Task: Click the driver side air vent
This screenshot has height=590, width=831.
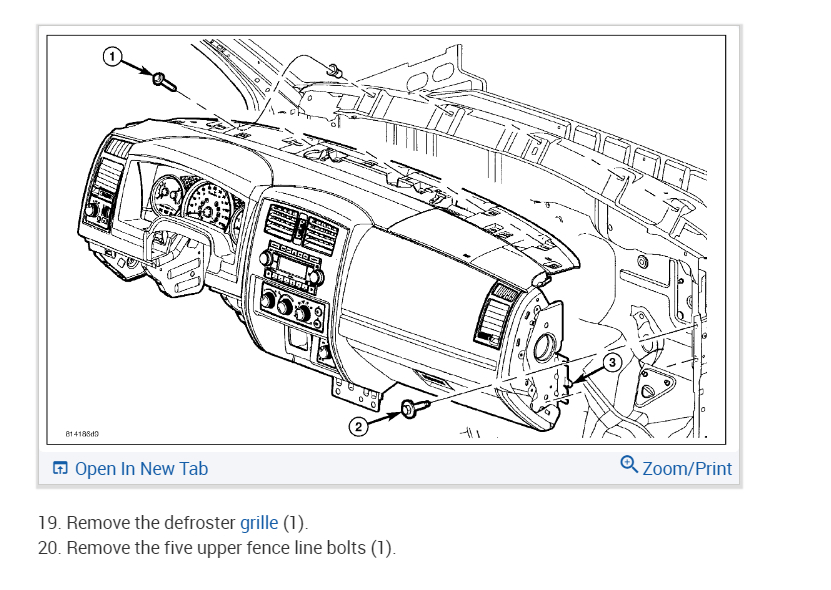Action: (x=109, y=174)
